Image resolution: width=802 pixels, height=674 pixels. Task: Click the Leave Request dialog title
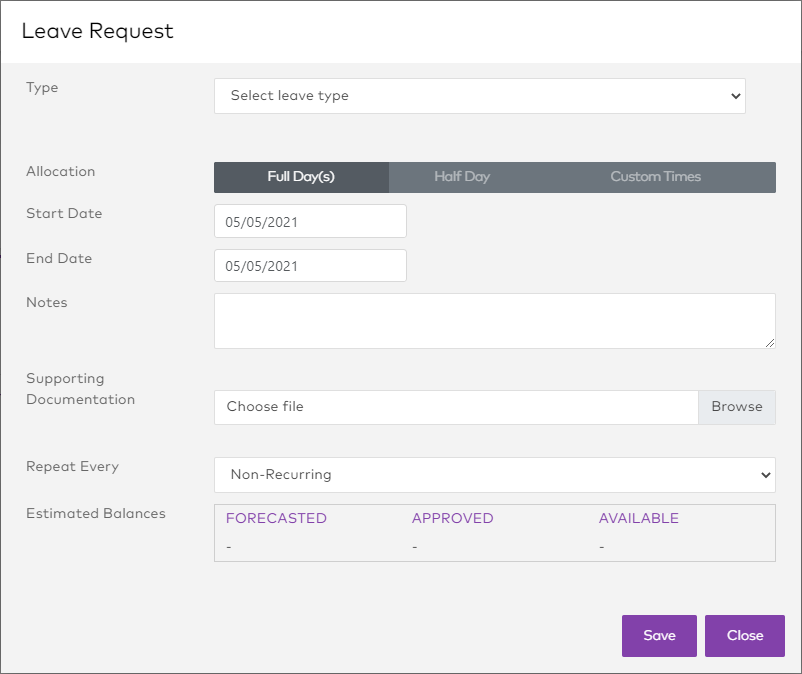point(98,31)
